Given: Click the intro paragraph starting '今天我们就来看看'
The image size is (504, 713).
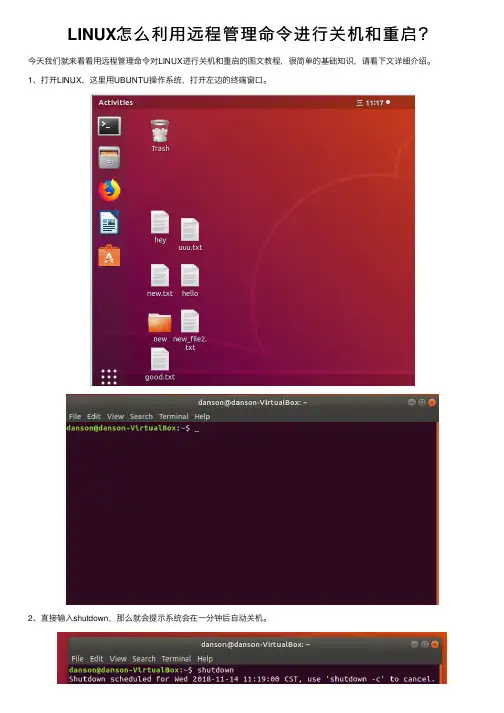Looking at the screenshot, I should [x=230, y=61].
